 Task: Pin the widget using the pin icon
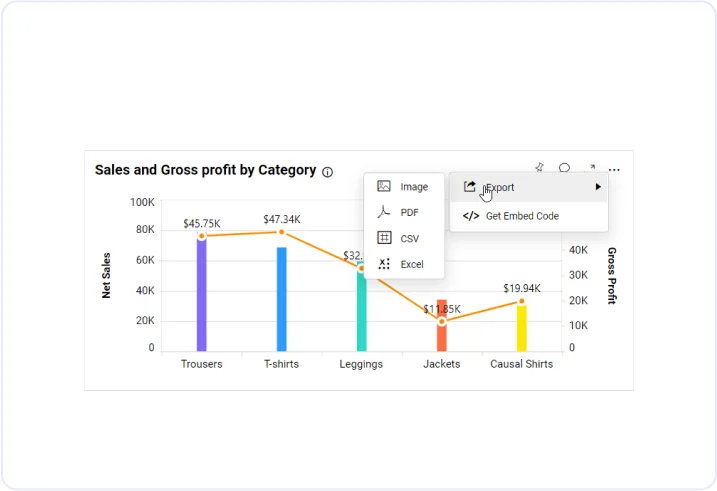coord(540,167)
